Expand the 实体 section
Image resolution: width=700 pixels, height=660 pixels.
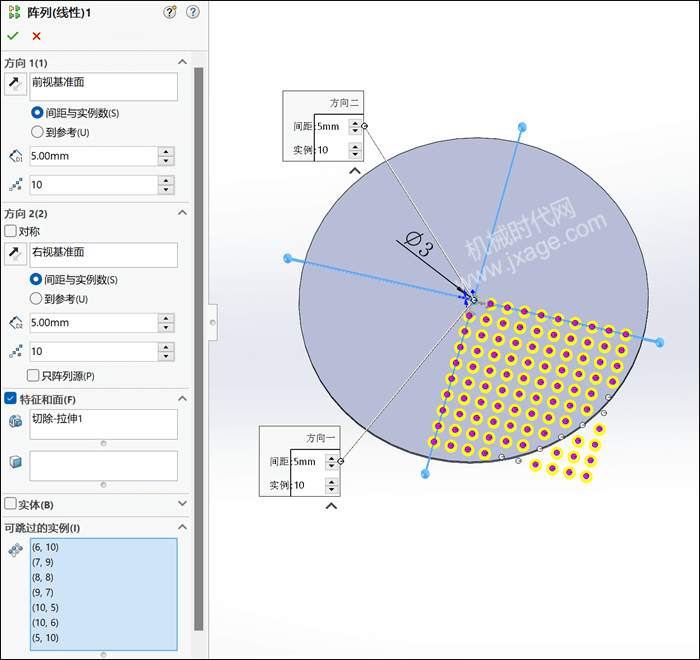click(183, 503)
